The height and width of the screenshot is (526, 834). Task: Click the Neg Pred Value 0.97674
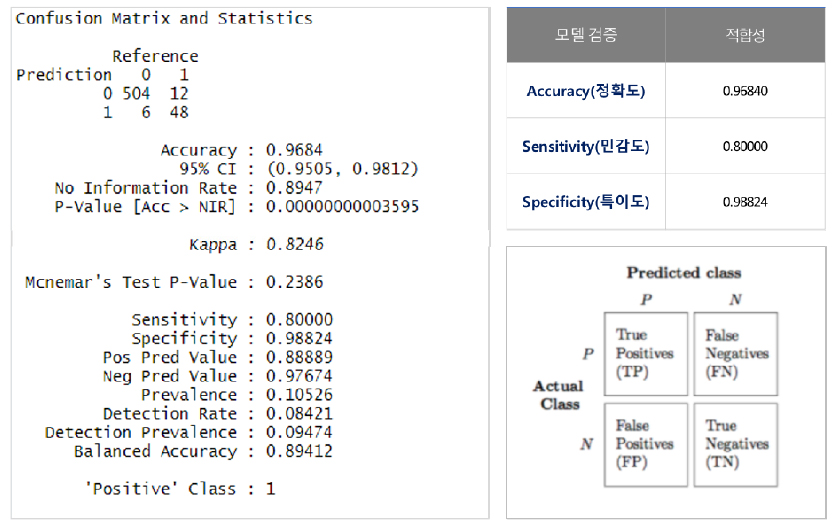(299, 376)
